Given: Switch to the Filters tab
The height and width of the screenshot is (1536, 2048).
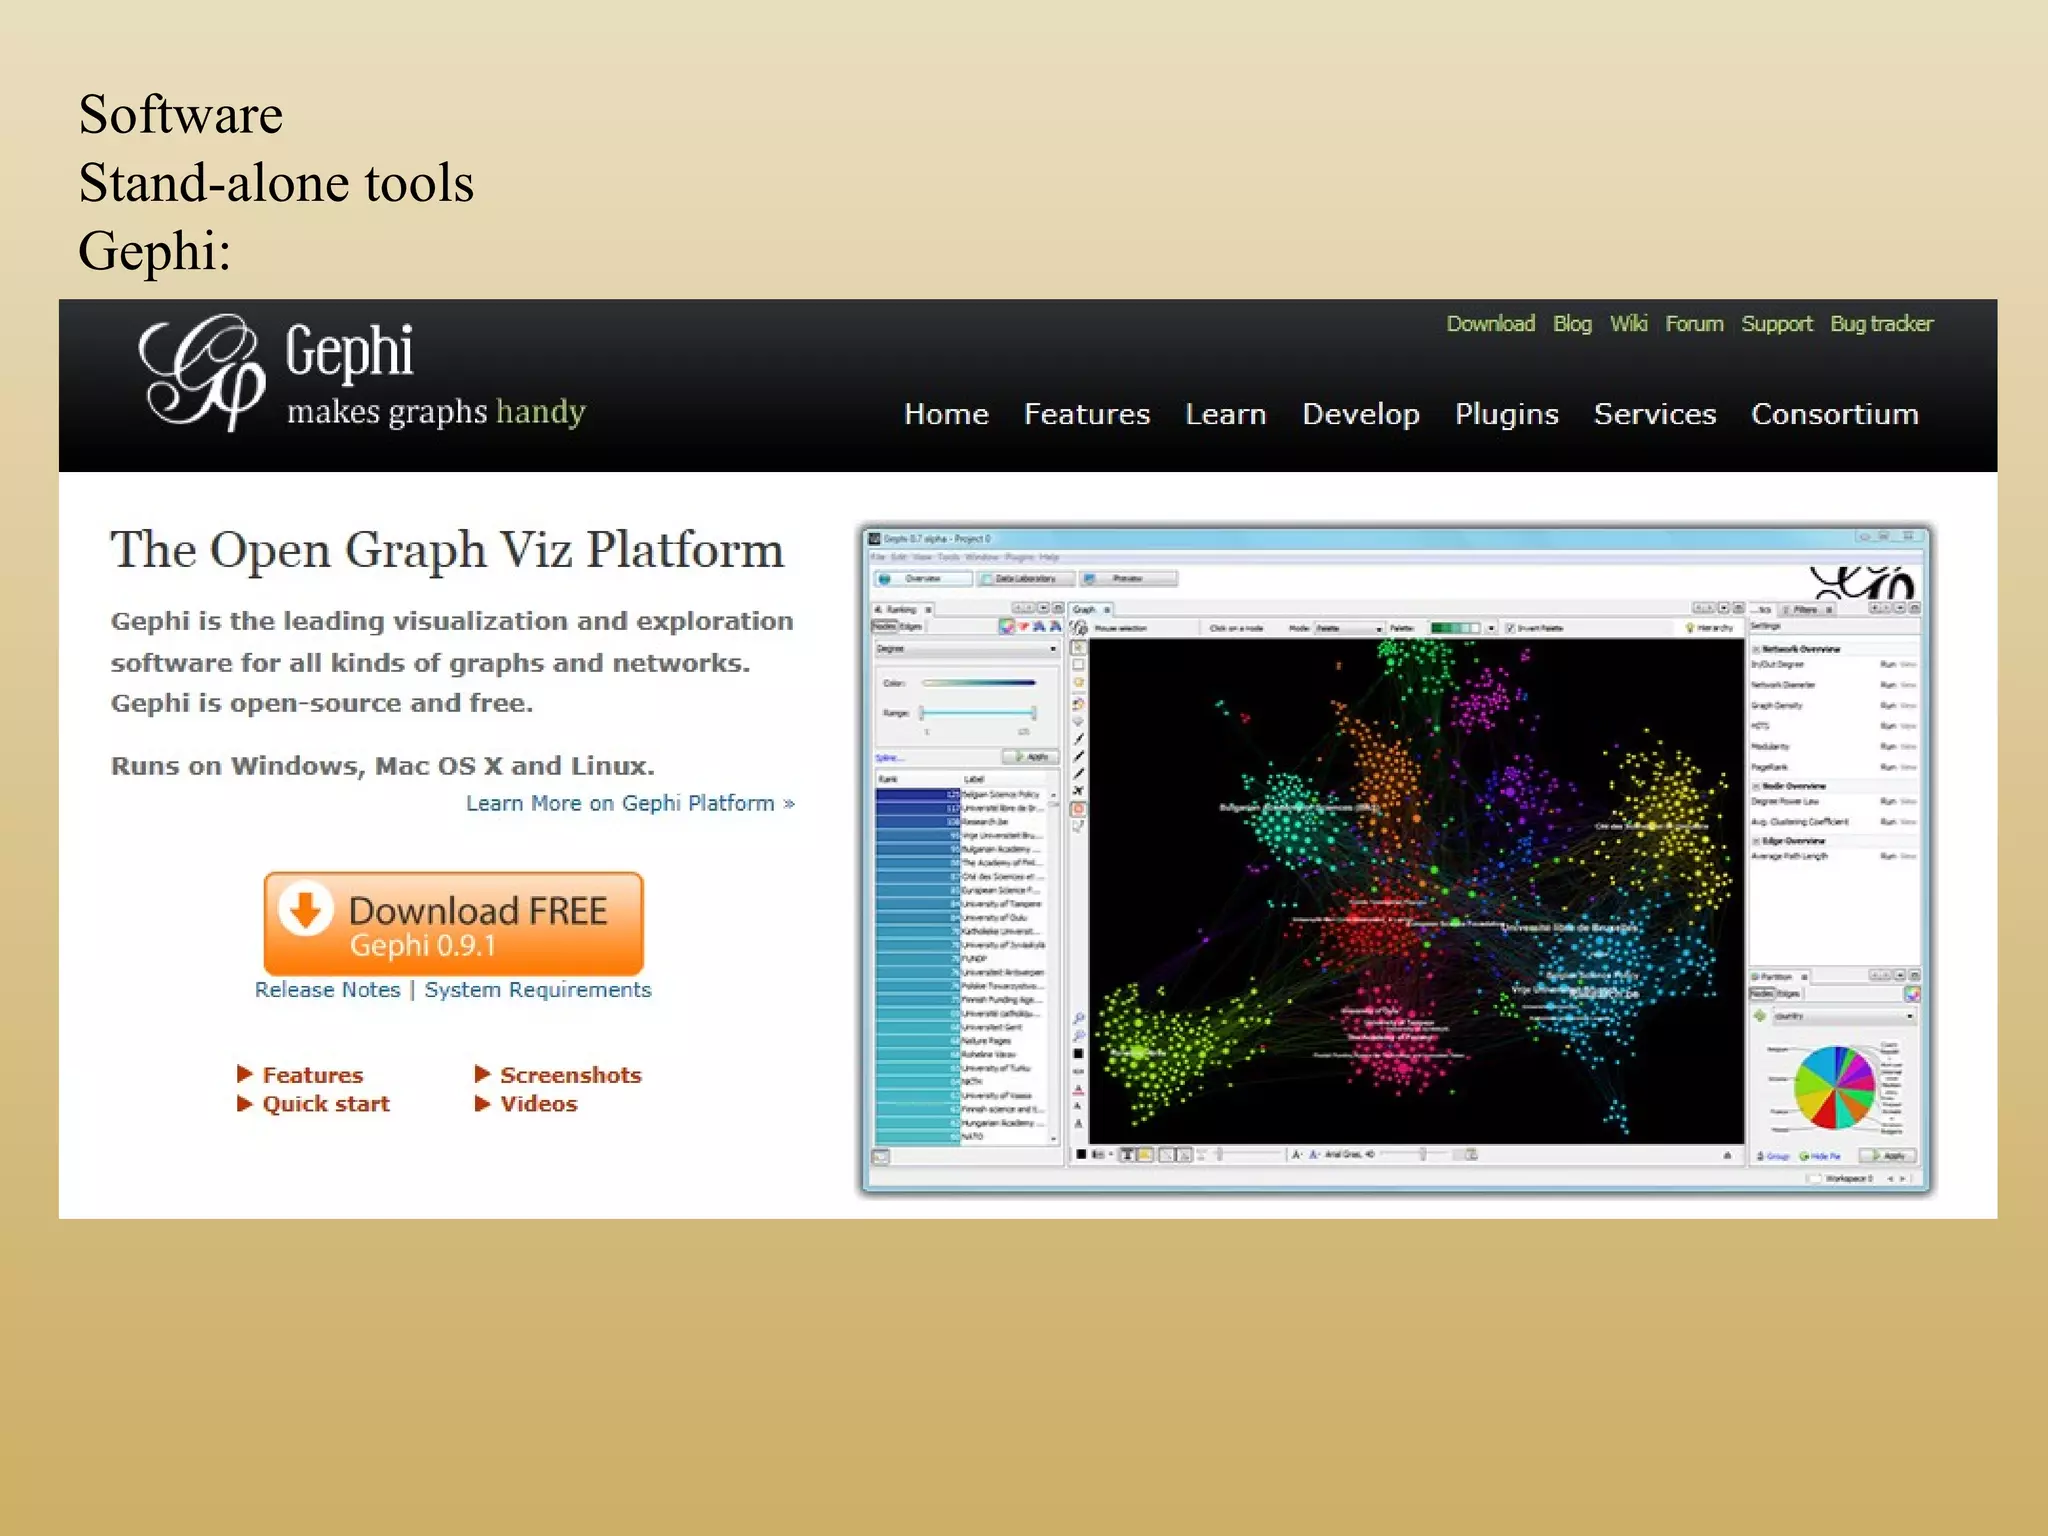Looking at the screenshot, I should [x=1807, y=609].
